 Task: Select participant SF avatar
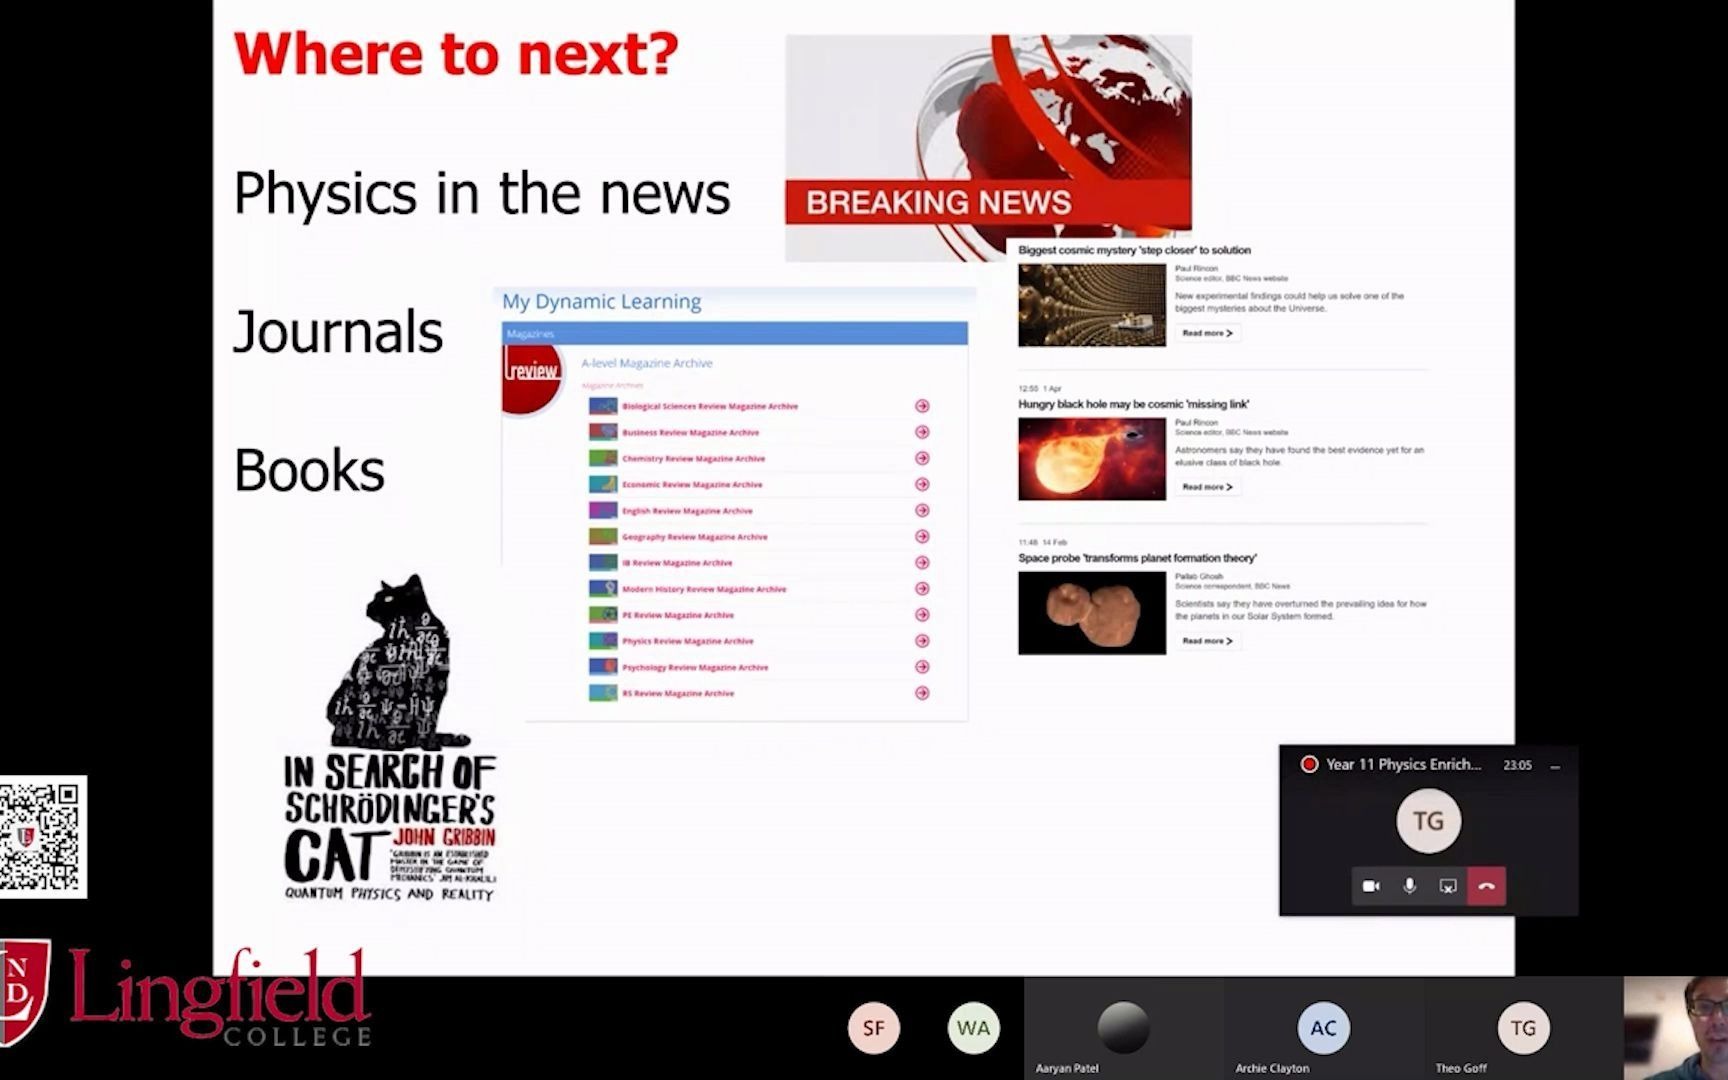[x=873, y=1028]
